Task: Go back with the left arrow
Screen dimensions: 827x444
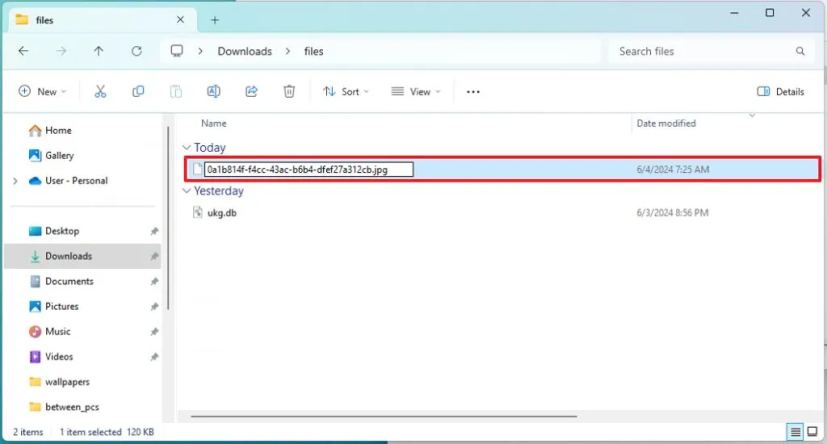Action: click(23, 51)
